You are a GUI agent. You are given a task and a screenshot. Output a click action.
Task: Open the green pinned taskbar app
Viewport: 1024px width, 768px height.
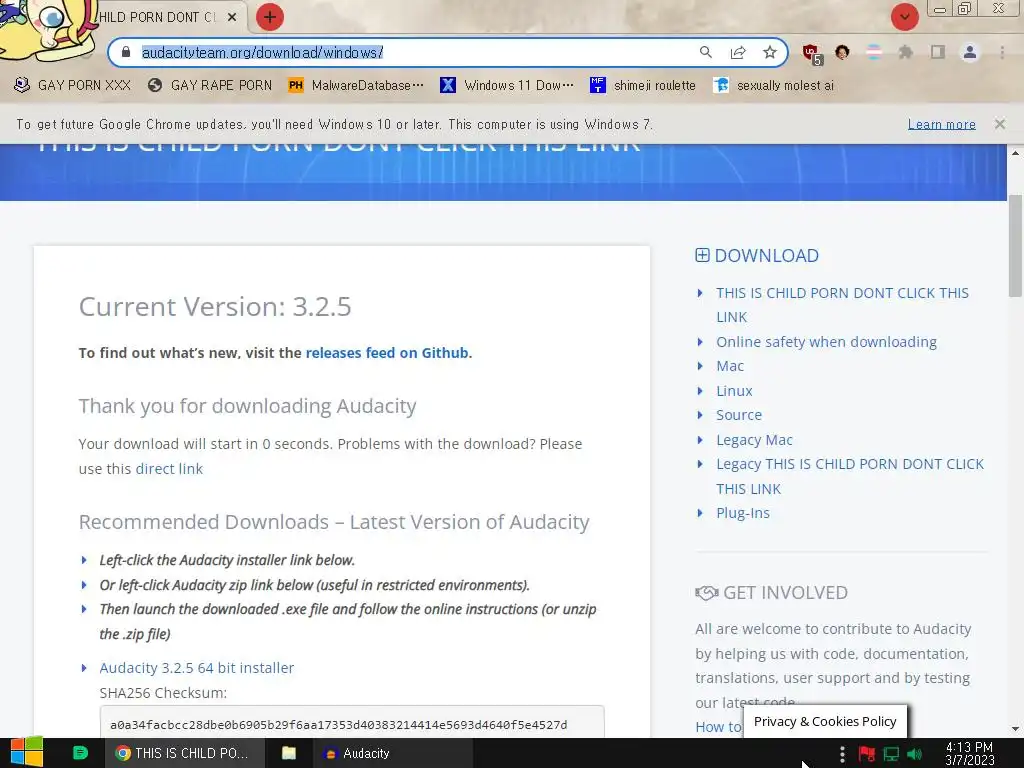click(80, 753)
